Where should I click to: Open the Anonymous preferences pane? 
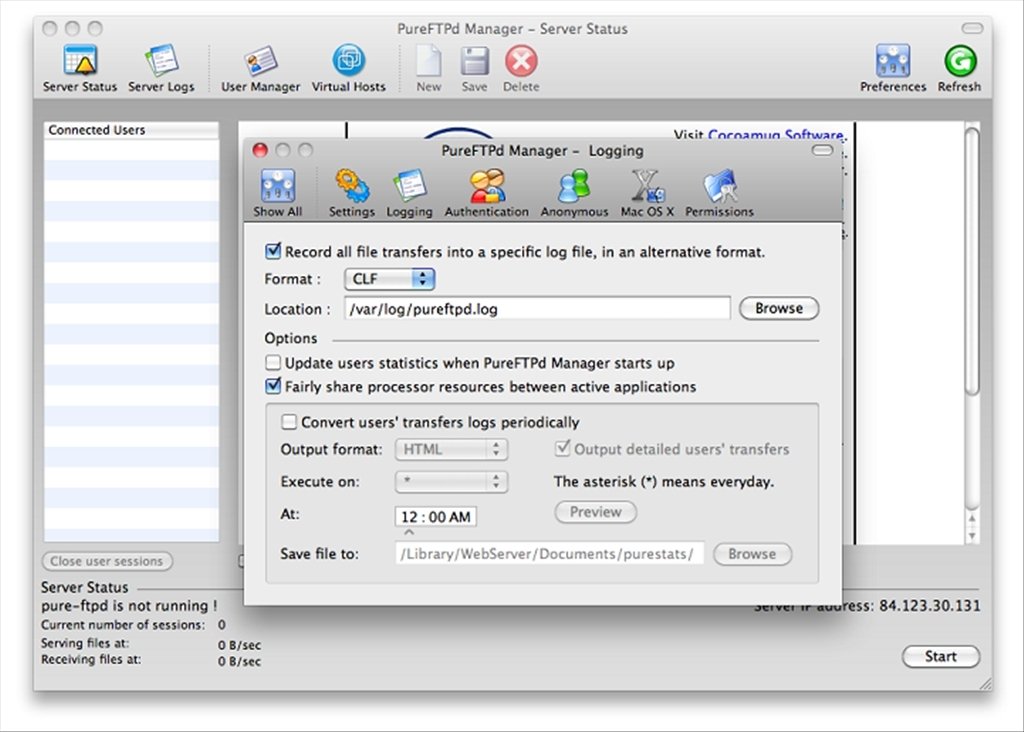[574, 193]
